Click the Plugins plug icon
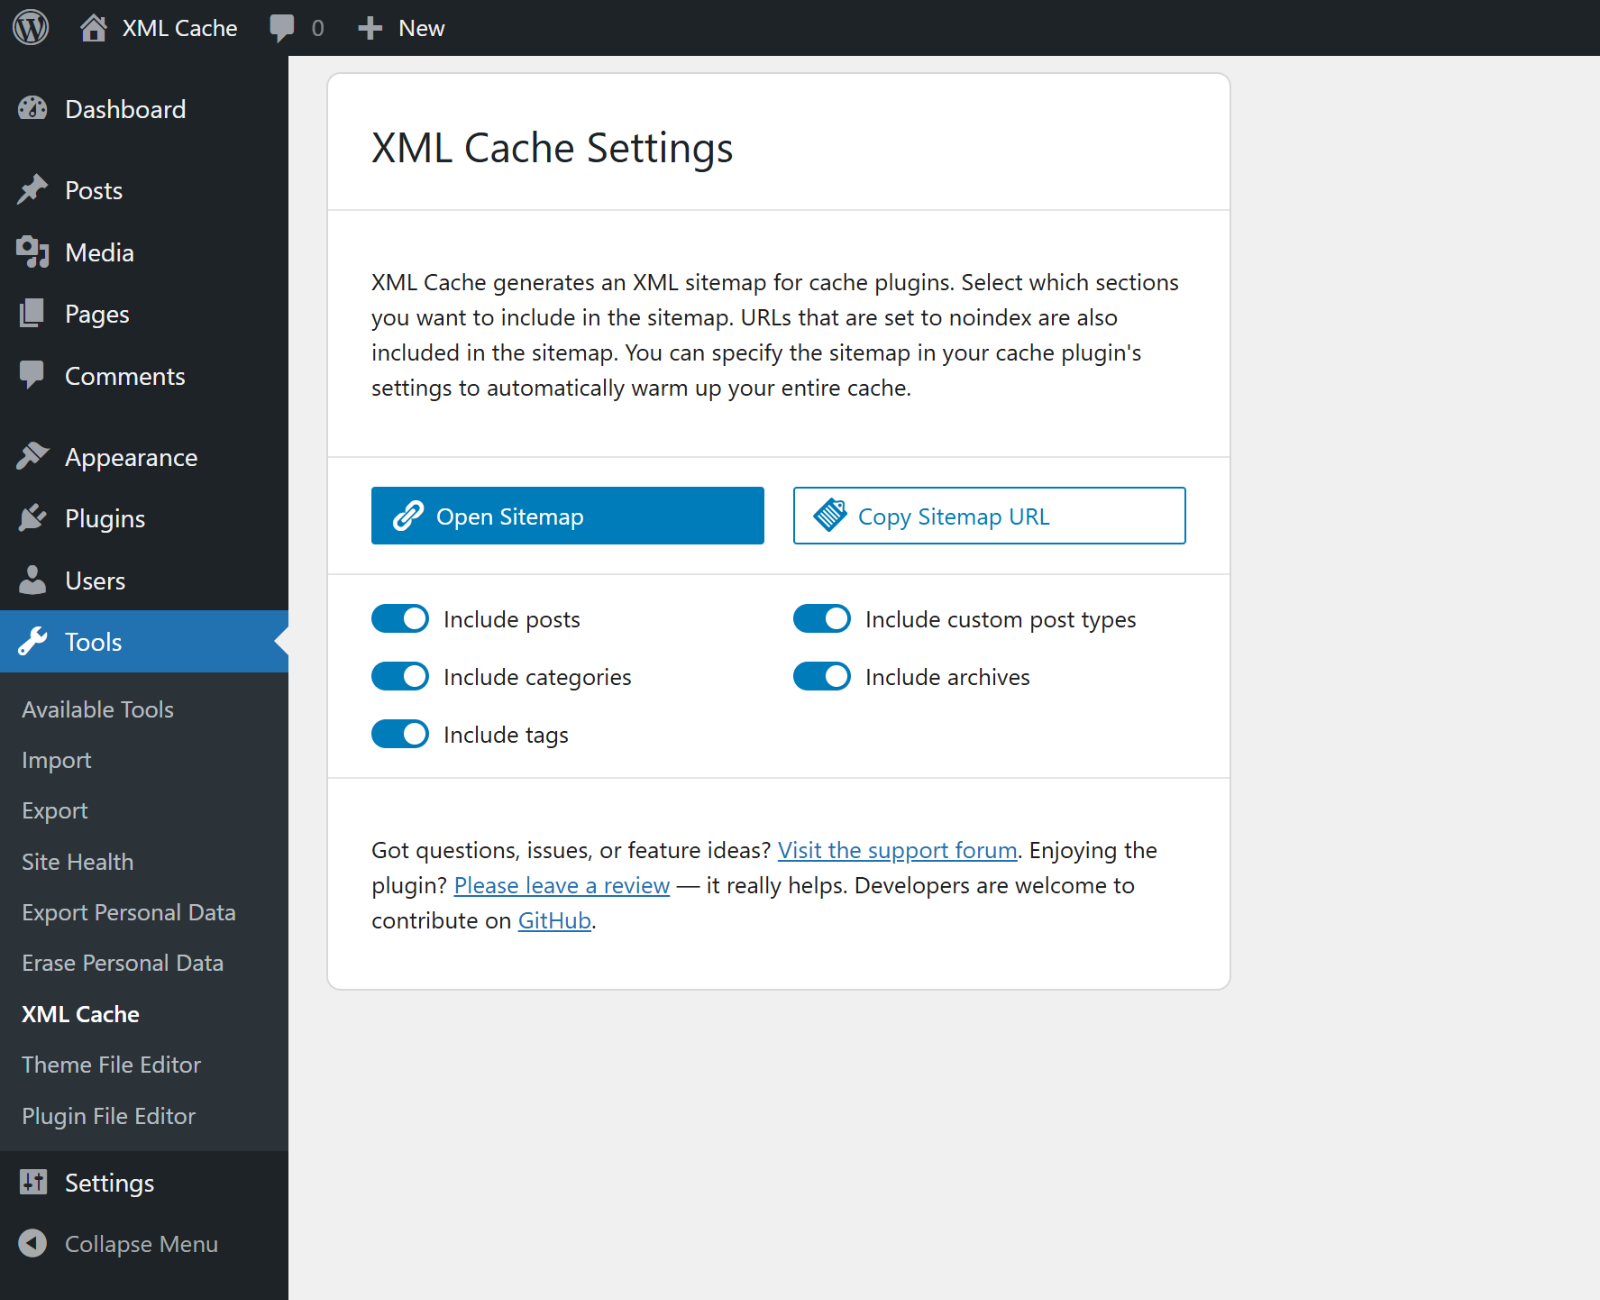This screenshot has height=1300, width=1600. tap(33, 518)
